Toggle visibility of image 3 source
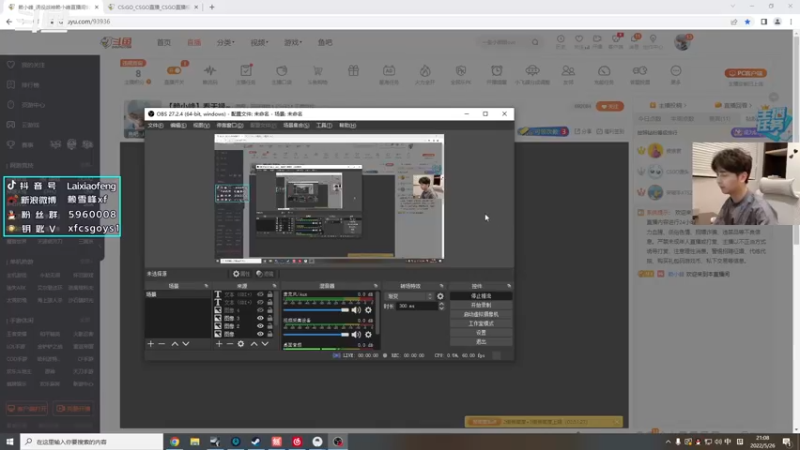 click(260, 318)
